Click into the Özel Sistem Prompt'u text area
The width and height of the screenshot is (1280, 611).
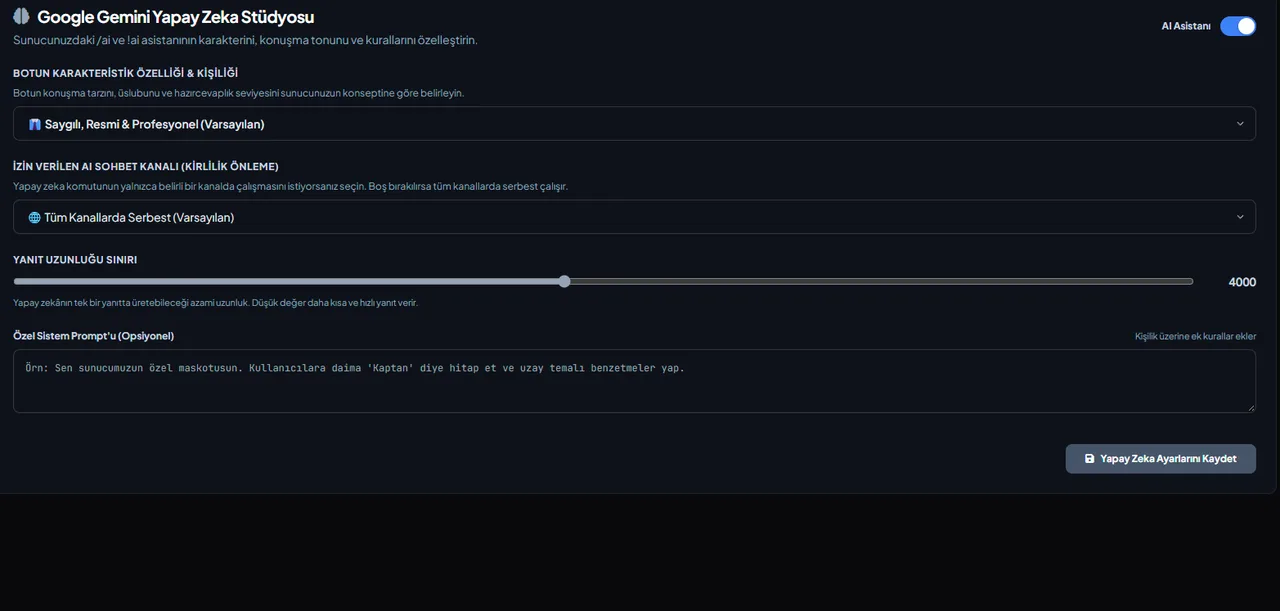click(634, 381)
